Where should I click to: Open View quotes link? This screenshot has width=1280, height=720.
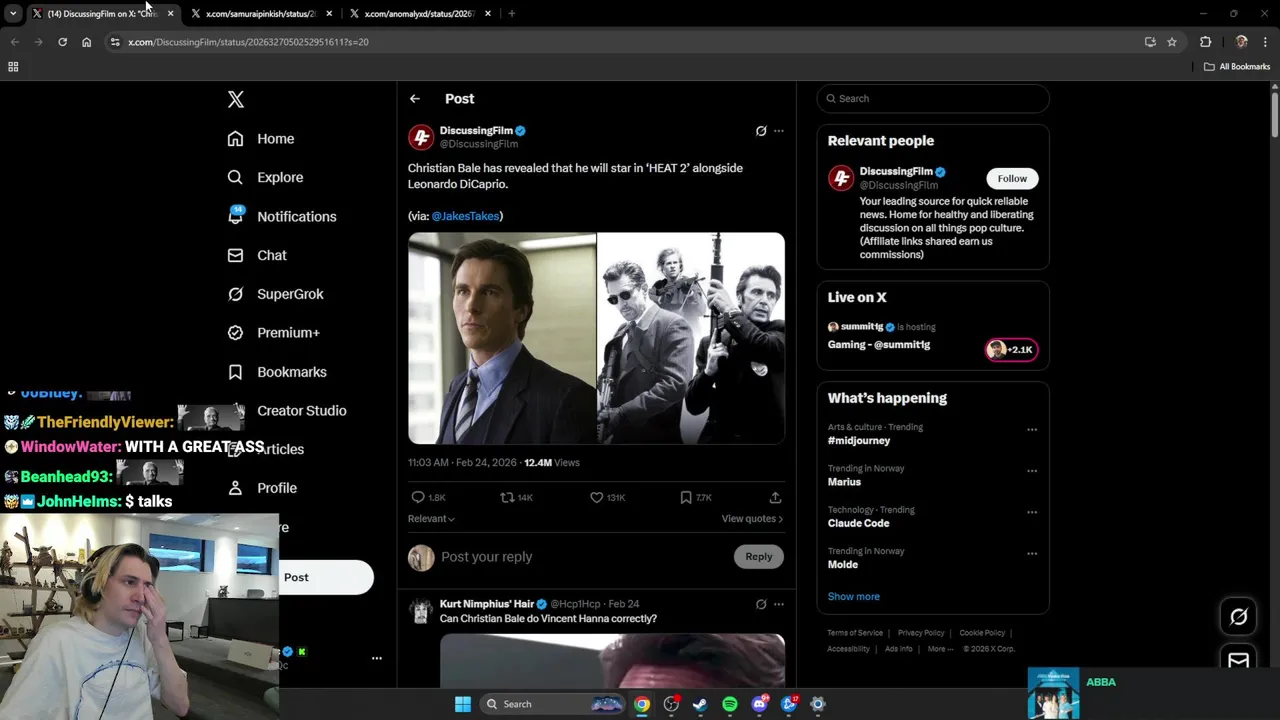(752, 519)
